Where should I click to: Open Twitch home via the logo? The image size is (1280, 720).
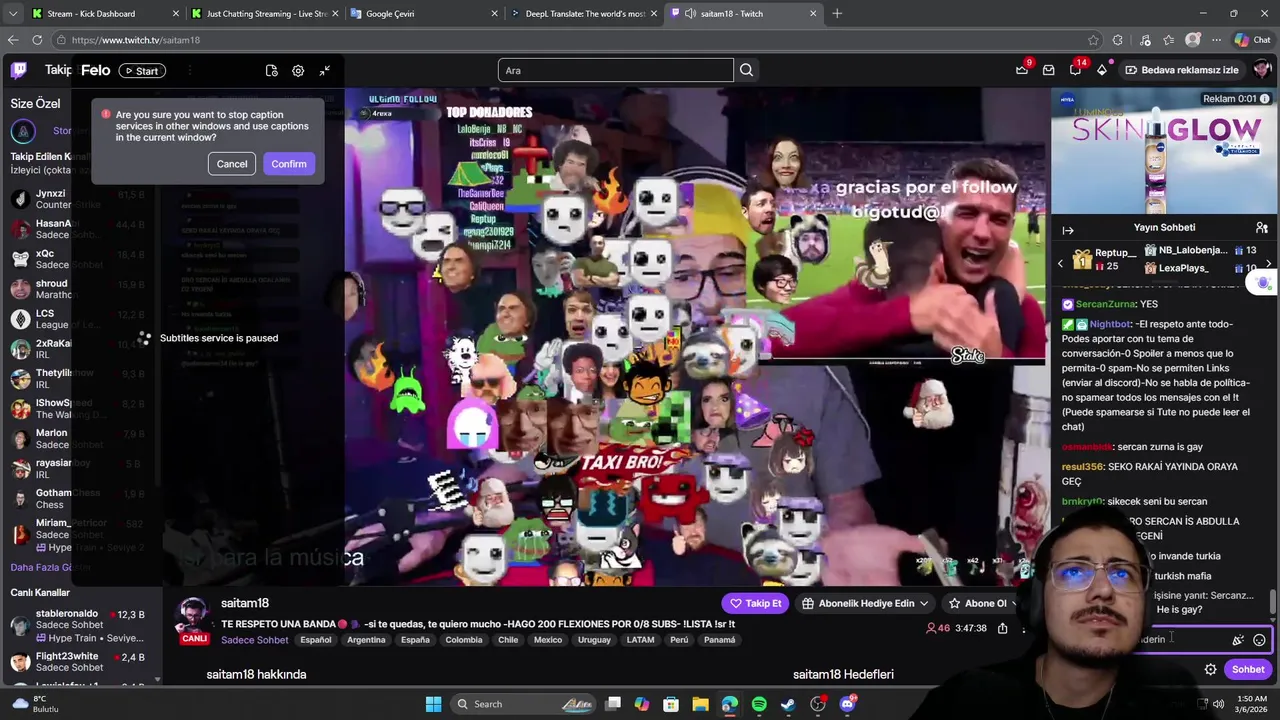(19, 70)
